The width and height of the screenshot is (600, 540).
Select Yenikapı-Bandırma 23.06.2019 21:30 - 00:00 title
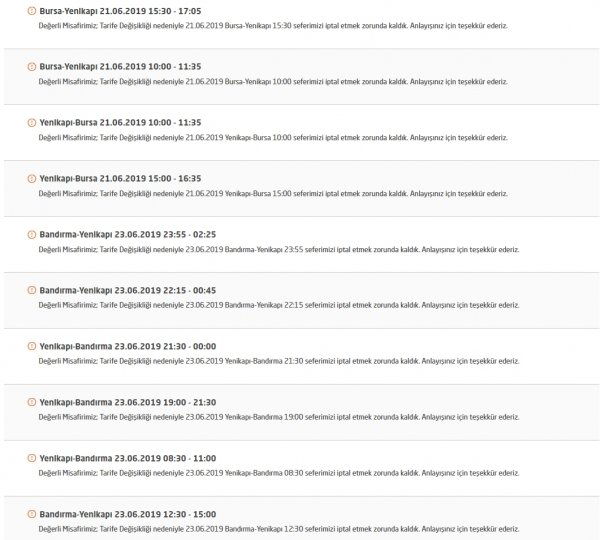[x=128, y=346]
